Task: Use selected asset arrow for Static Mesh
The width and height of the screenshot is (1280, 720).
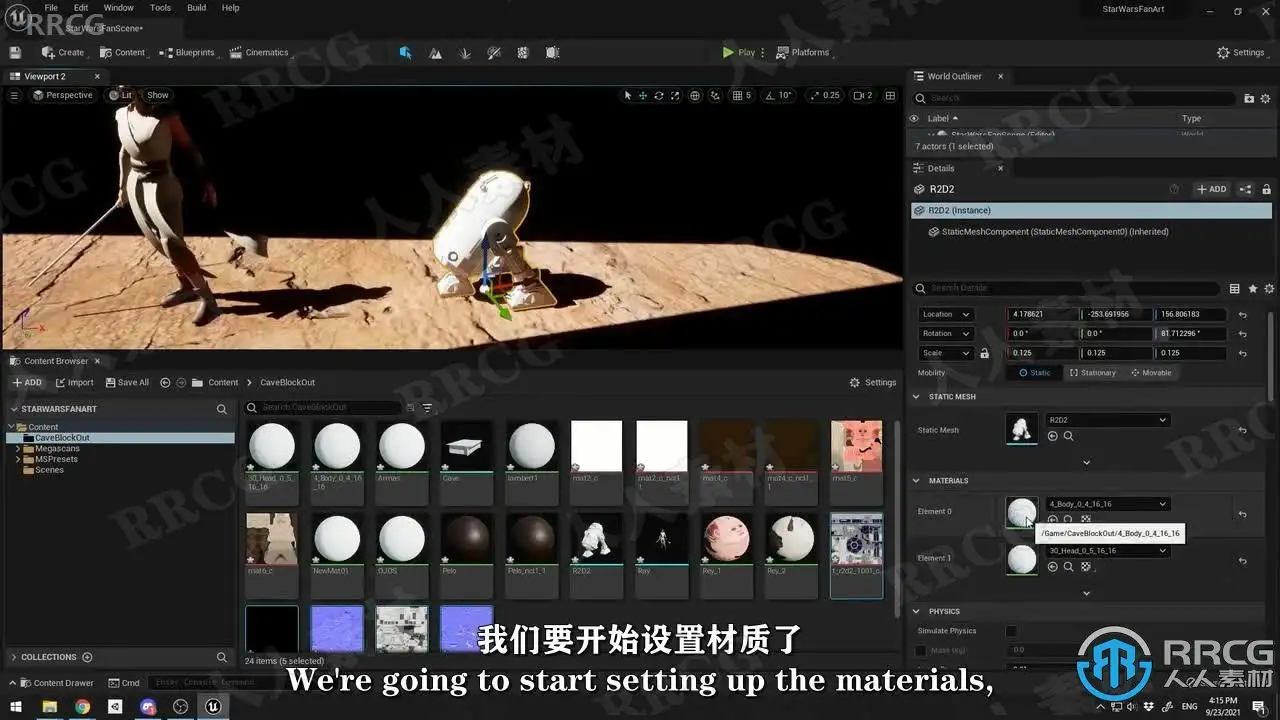Action: pyautogui.click(x=1052, y=436)
